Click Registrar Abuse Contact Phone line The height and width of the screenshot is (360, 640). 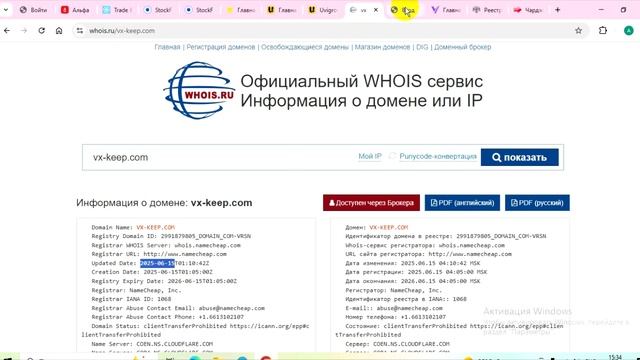(167, 317)
